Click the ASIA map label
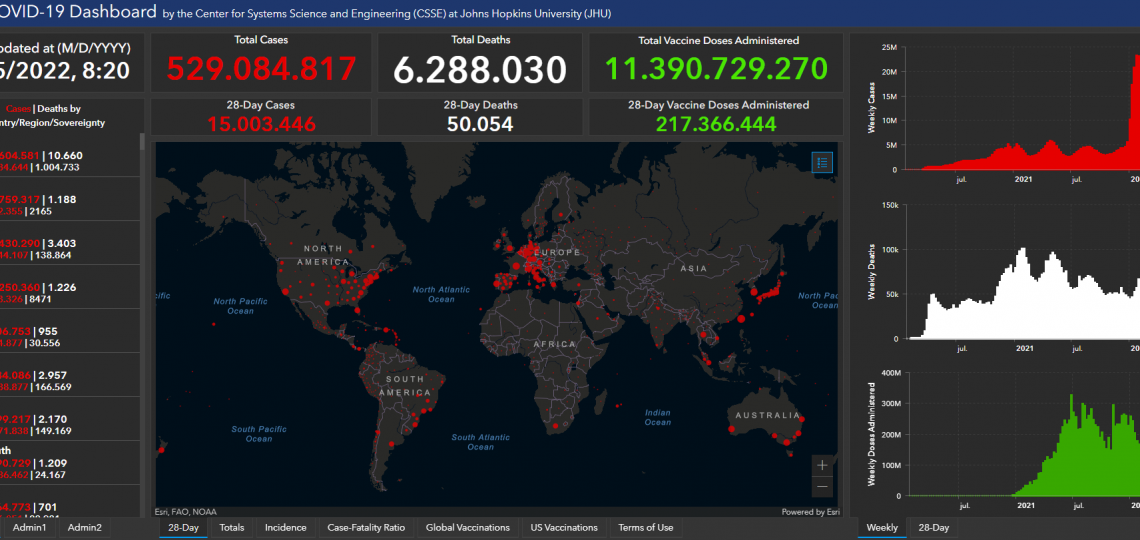This screenshot has height=540, width=1140. click(694, 269)
